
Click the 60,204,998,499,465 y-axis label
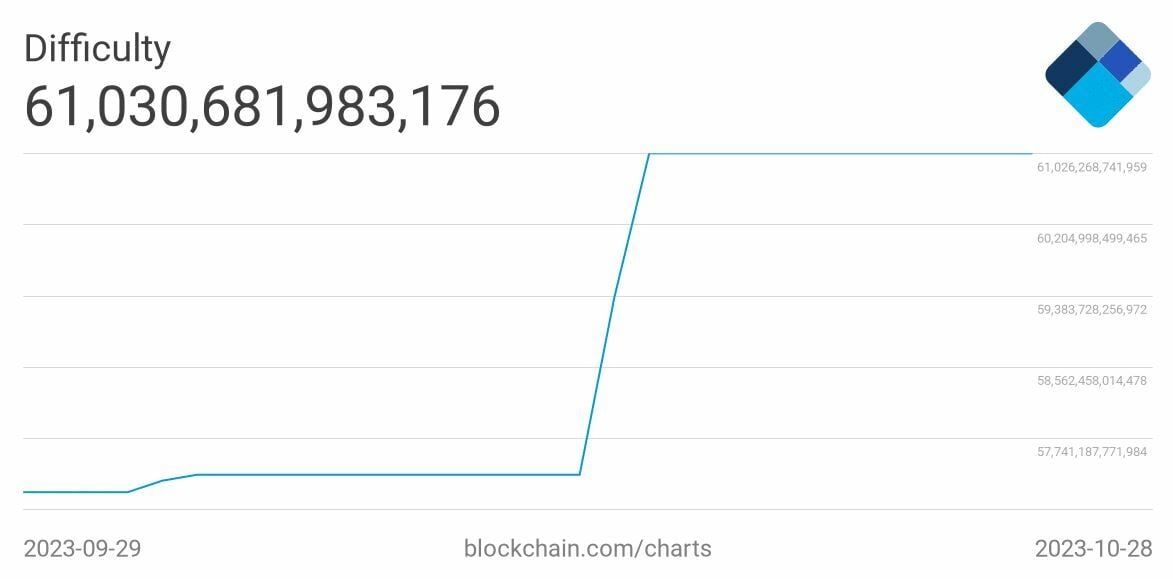pos(1092,238)
